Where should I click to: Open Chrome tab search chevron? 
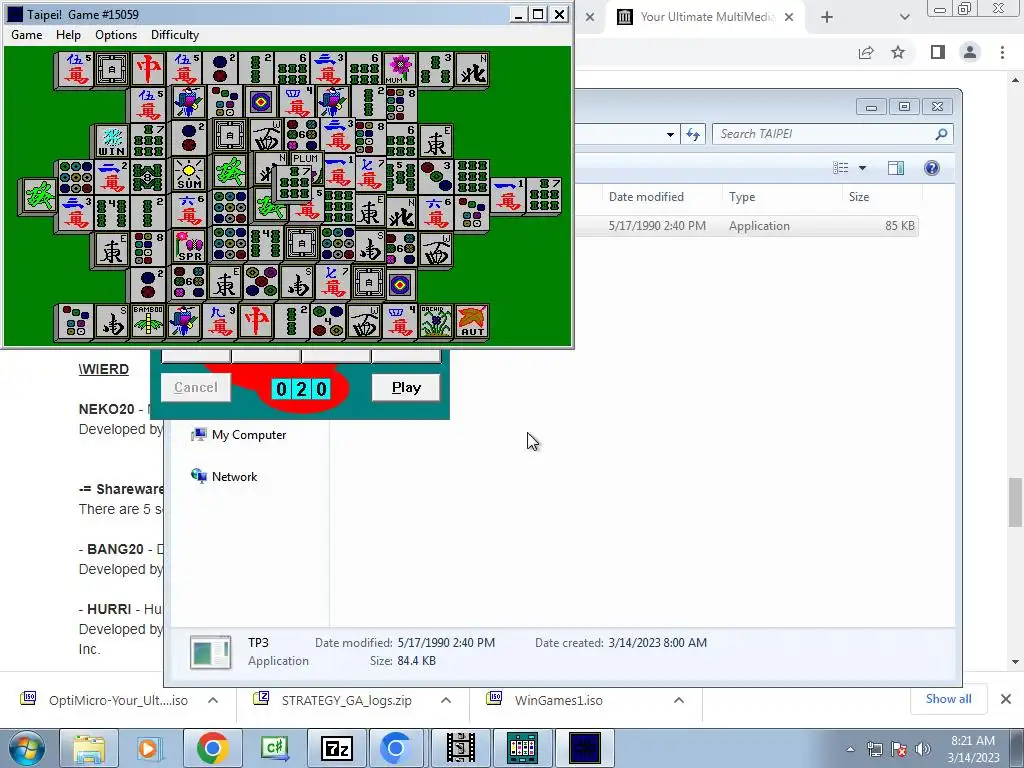pos(904,17)
